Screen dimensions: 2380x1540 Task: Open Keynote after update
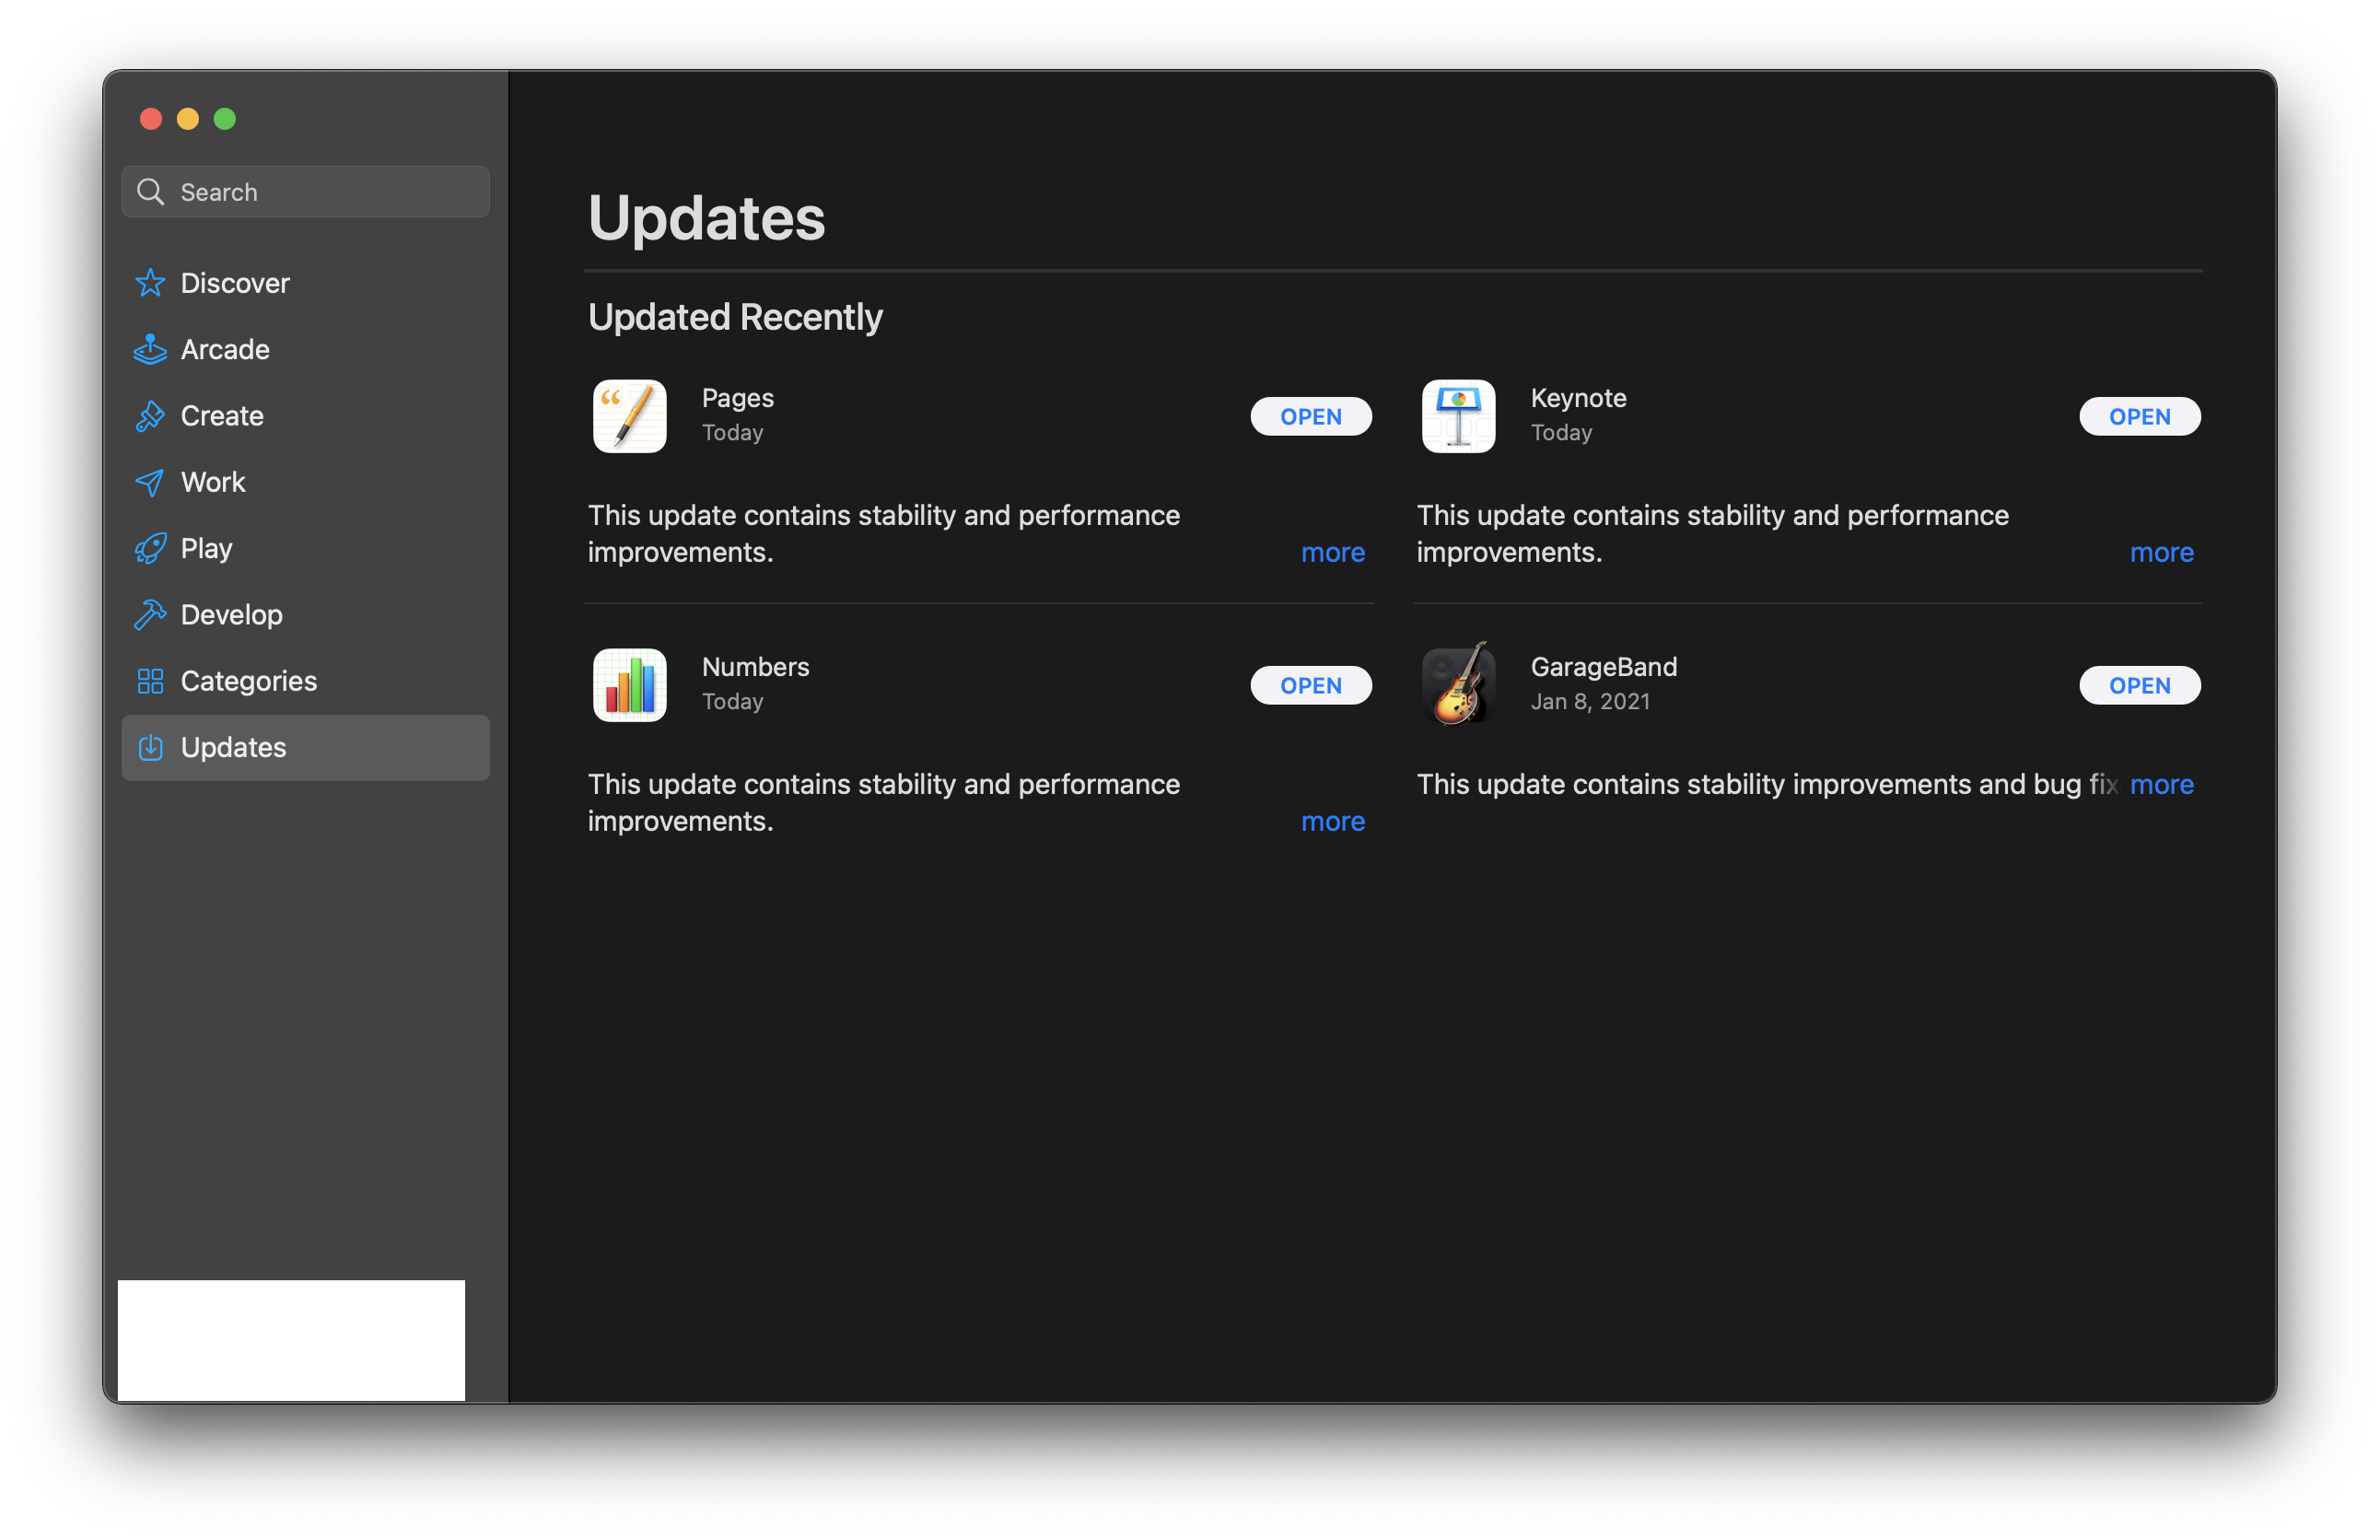2137,416
